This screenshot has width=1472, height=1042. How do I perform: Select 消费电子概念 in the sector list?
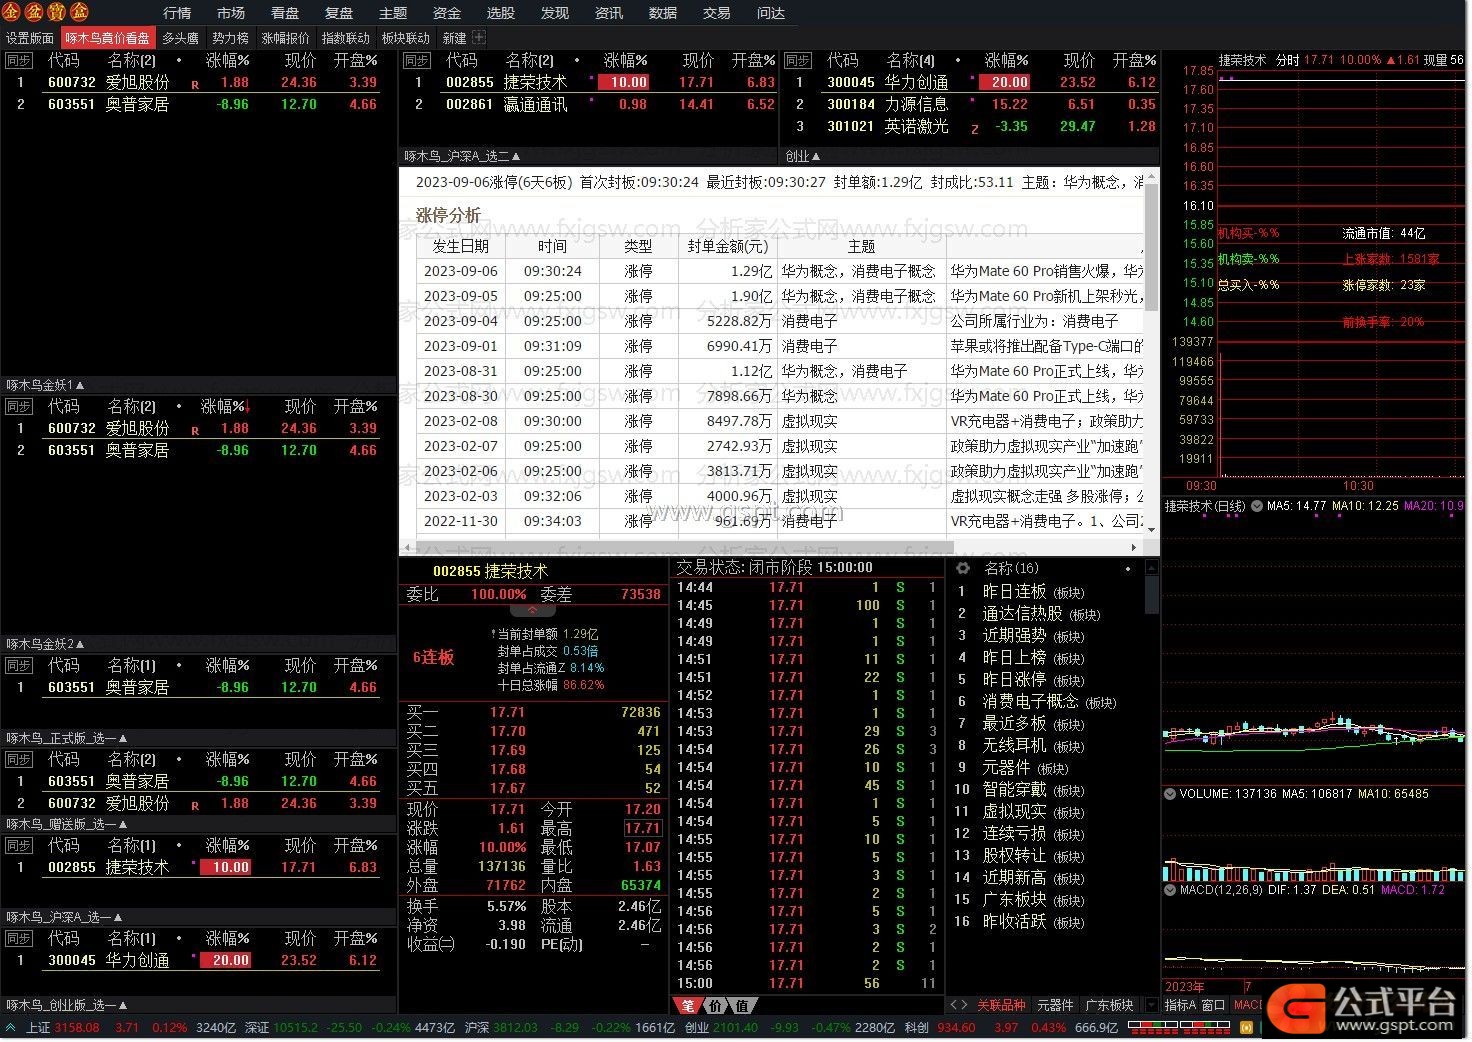[1049, 702]
